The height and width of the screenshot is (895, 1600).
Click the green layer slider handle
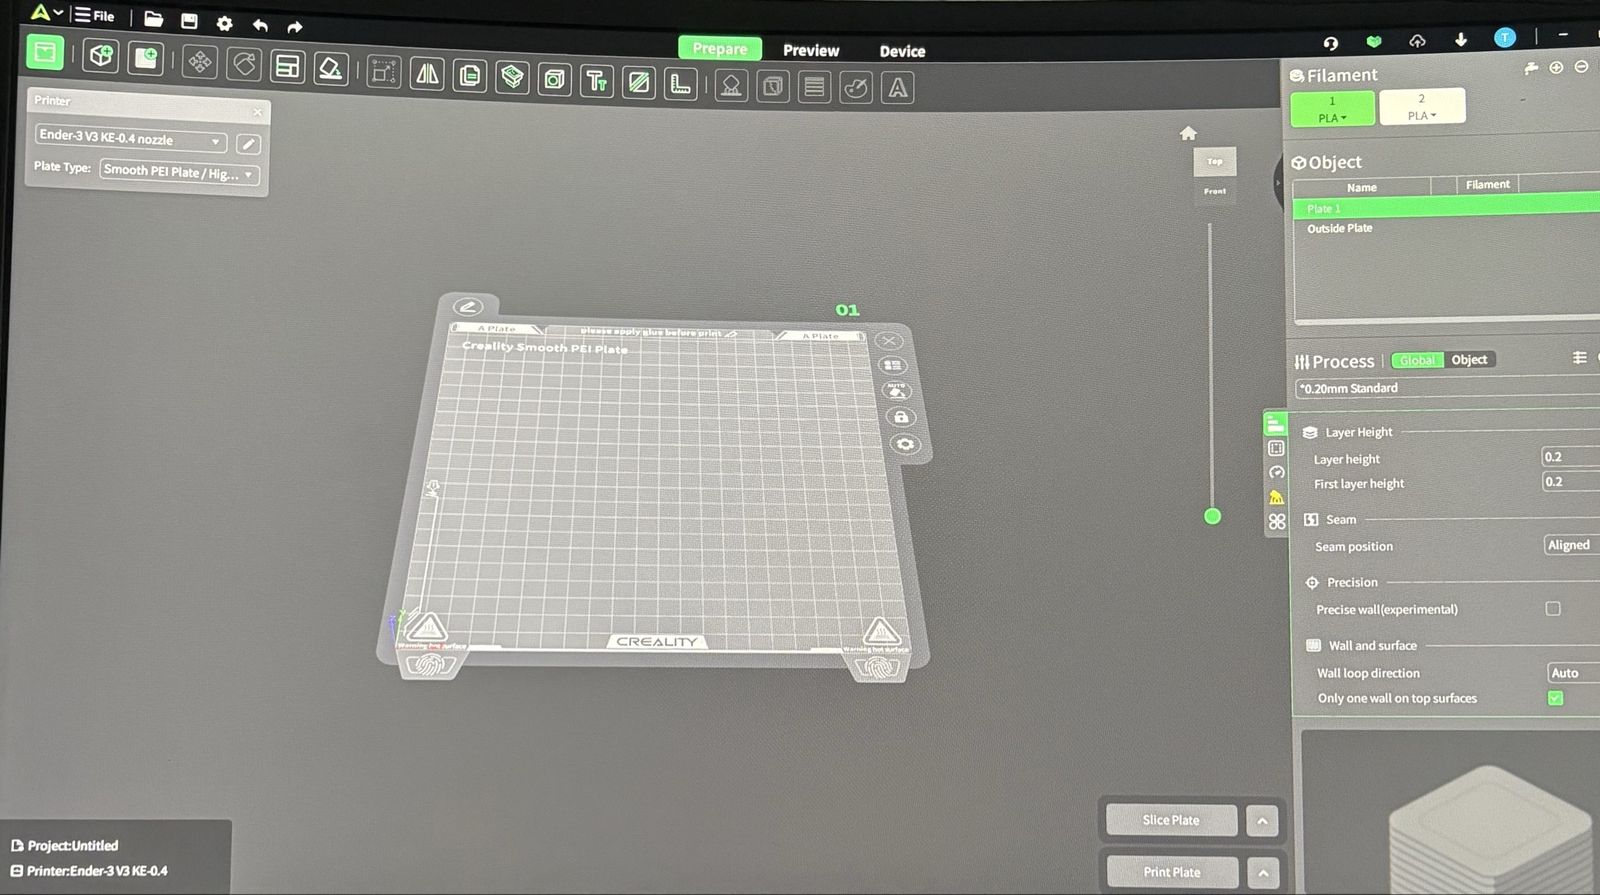(1212, 516)
